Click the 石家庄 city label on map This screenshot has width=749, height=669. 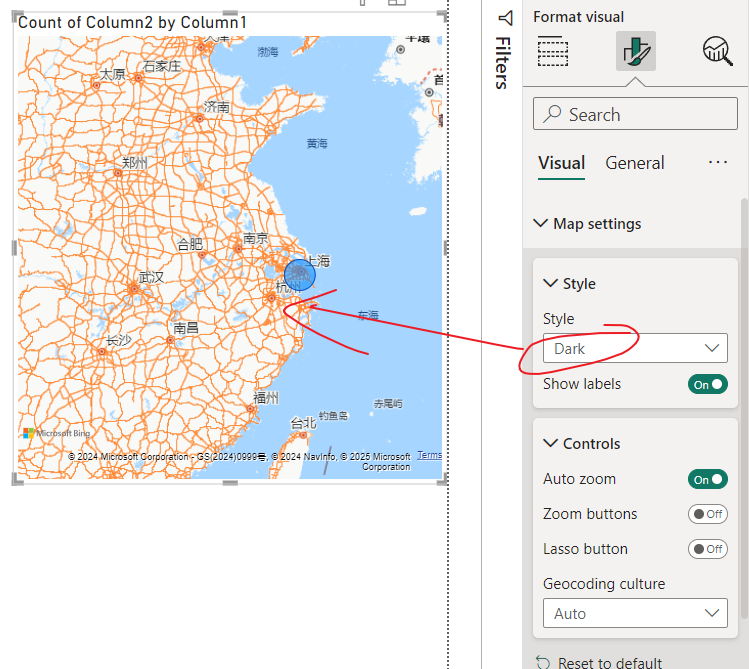[x=161, y=66]
